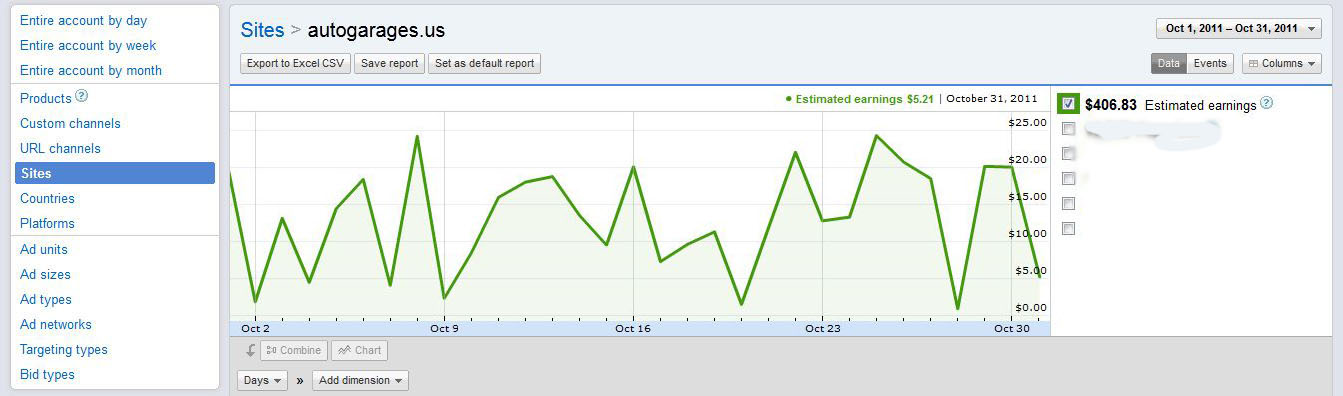
Task: Select the Data tab
Action: tap(1168, 63)
